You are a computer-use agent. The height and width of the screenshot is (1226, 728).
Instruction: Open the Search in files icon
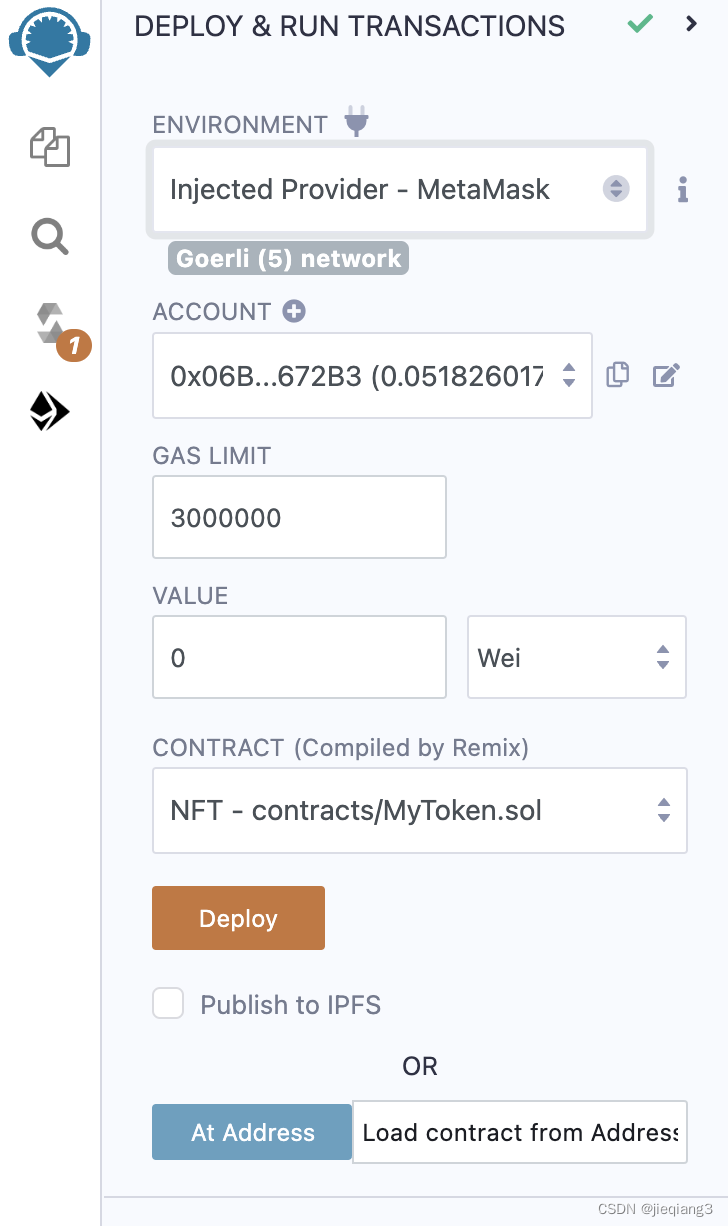pos(50,237)
